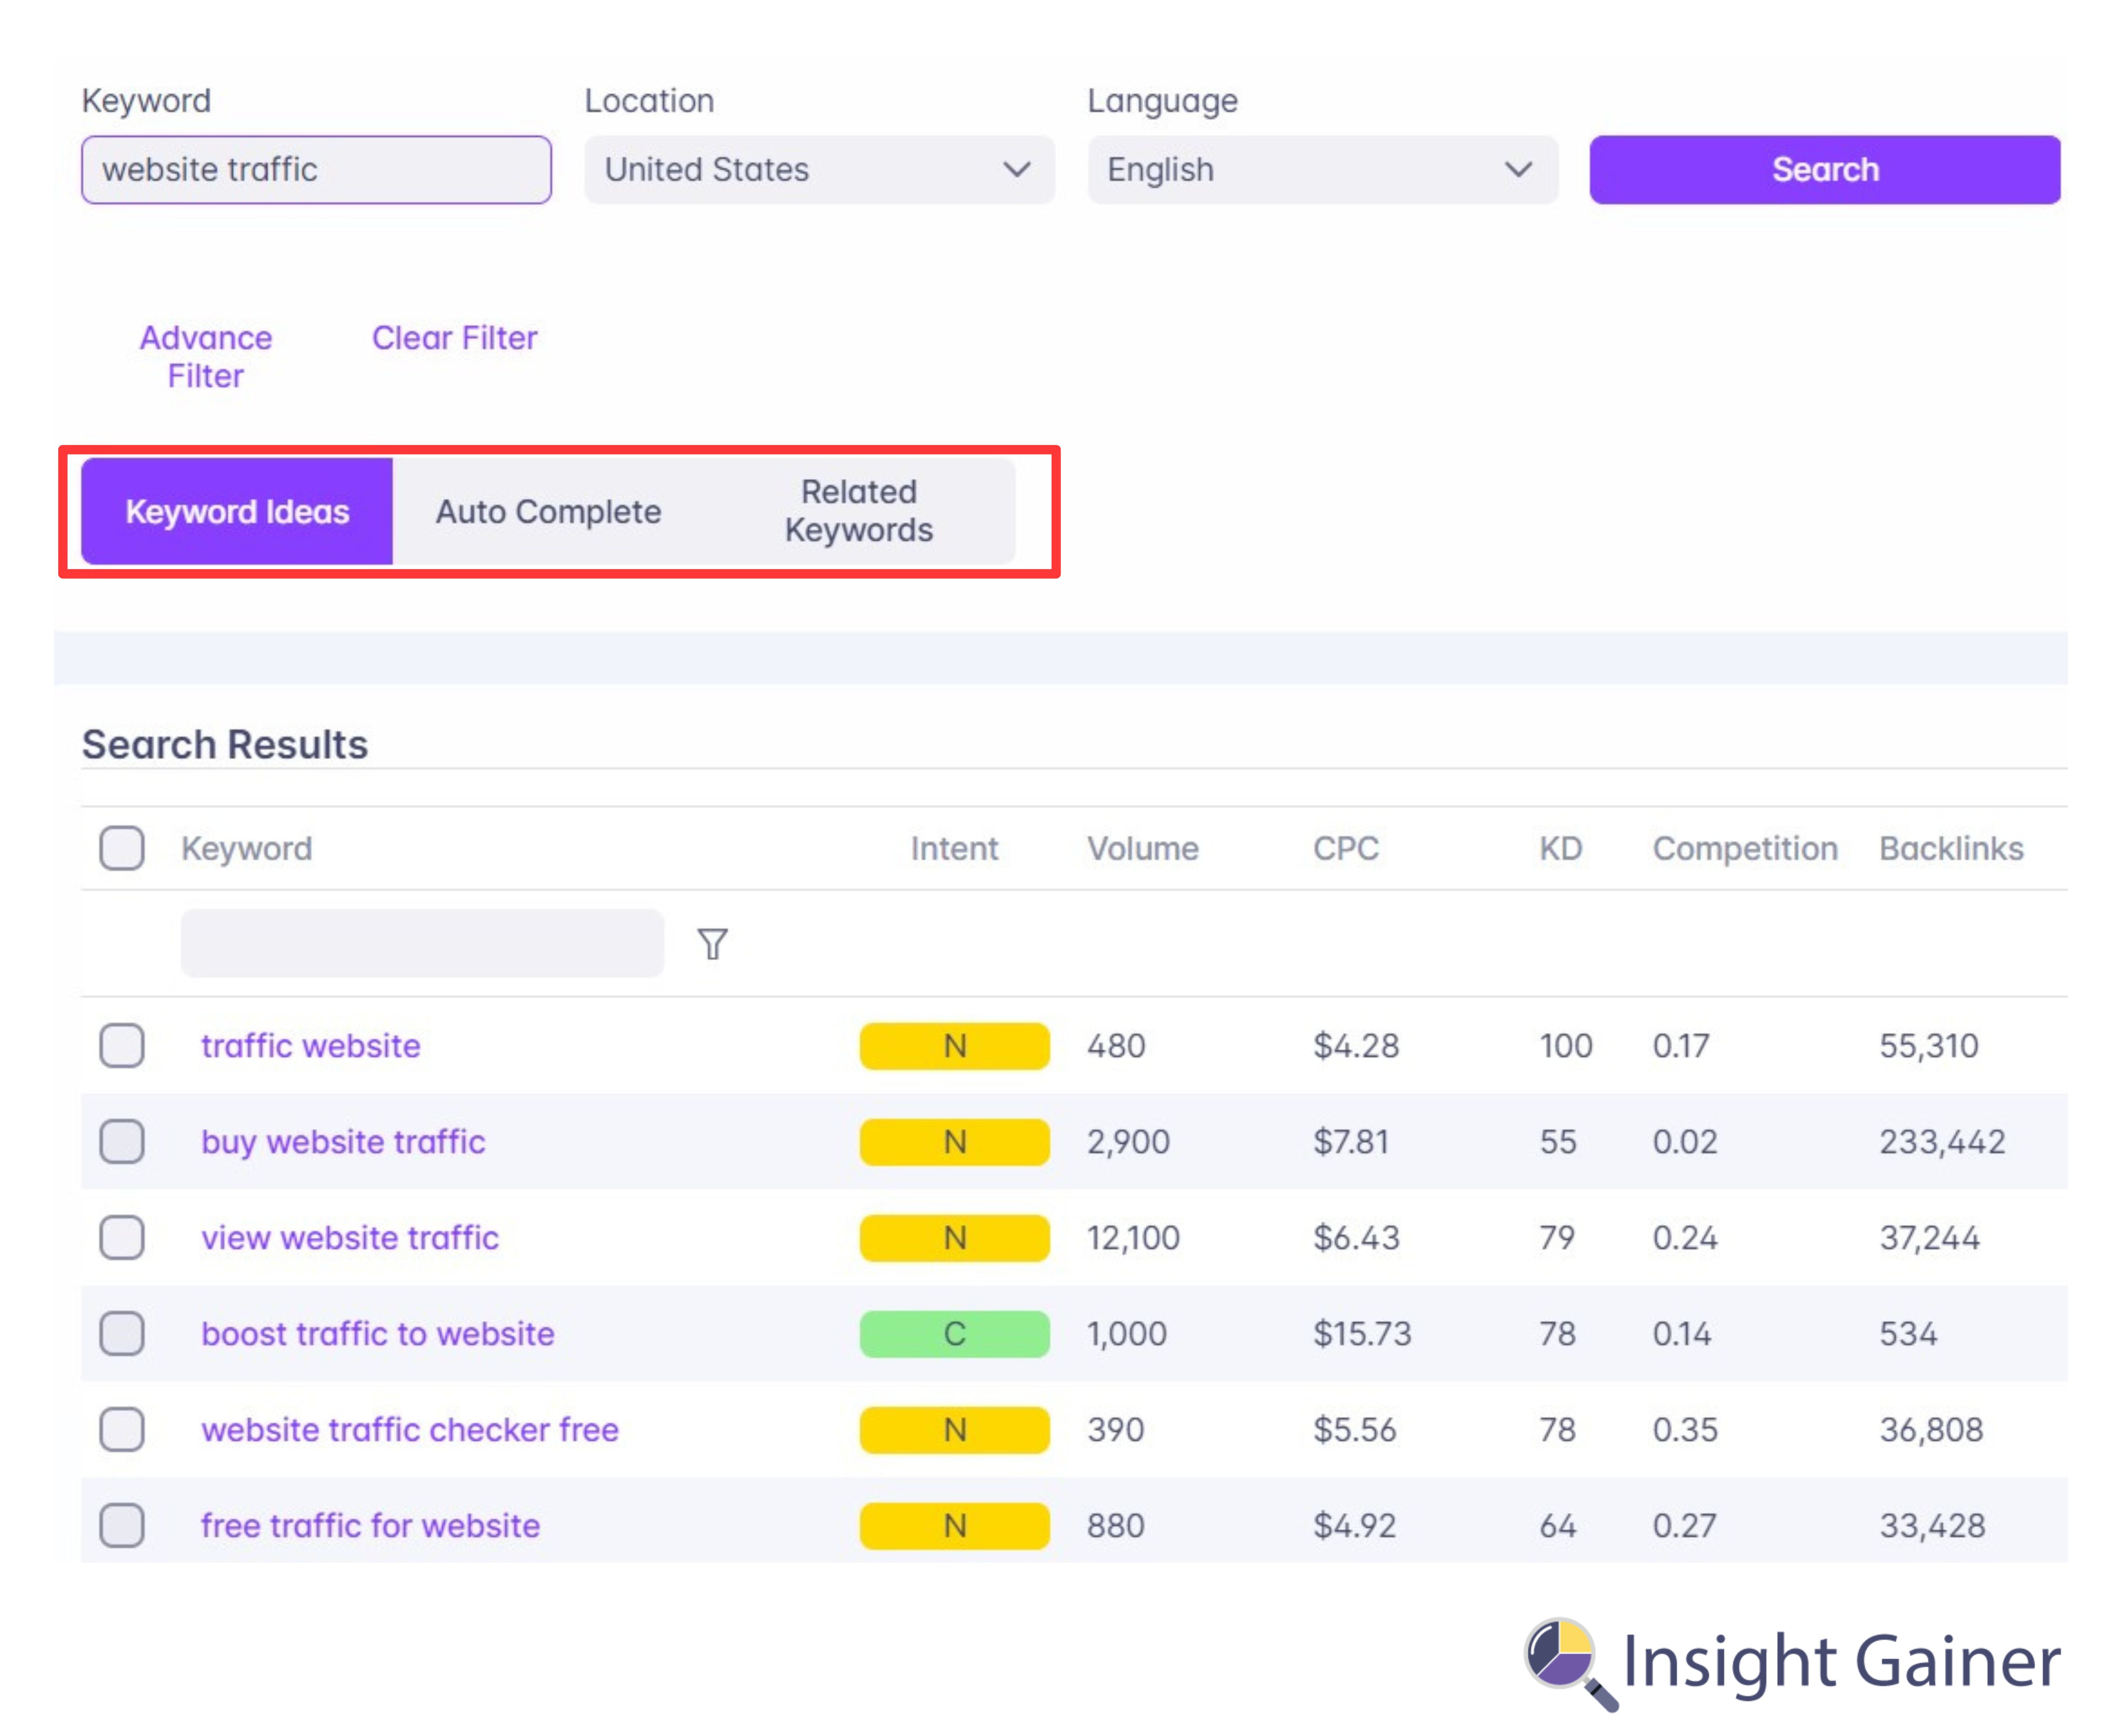
Task: Check the 'buy website traffic' row checkbox
Action: pyautogui.click(x=122, y=1141)
